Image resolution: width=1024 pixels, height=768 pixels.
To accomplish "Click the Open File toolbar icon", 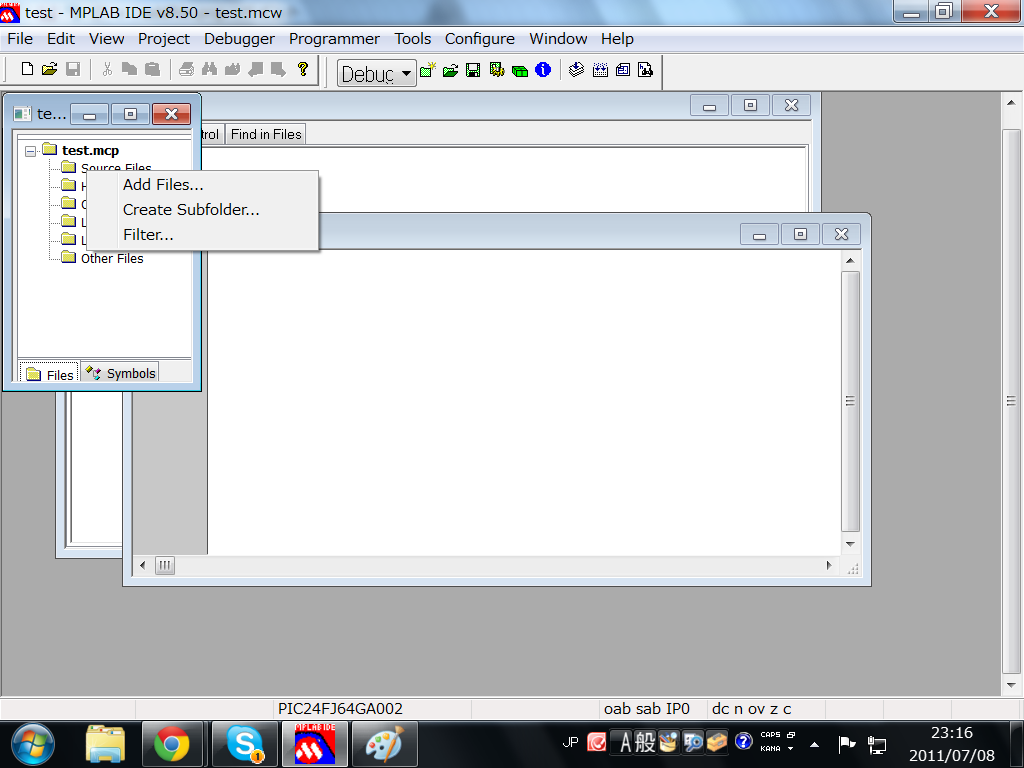I will click(x=50, y=69).
